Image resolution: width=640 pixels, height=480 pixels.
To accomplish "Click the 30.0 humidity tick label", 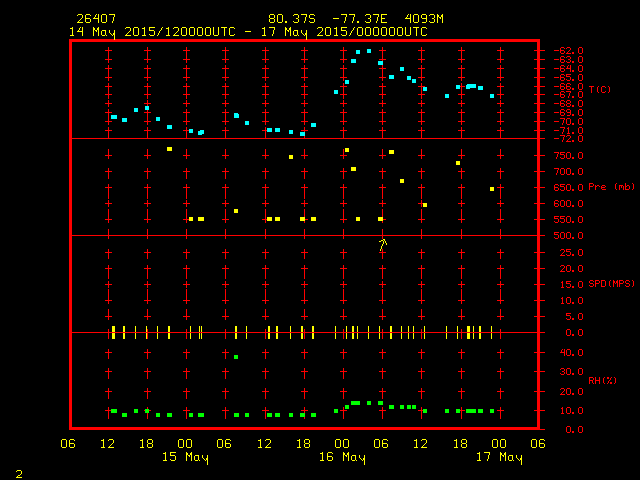I will (571, 372).
